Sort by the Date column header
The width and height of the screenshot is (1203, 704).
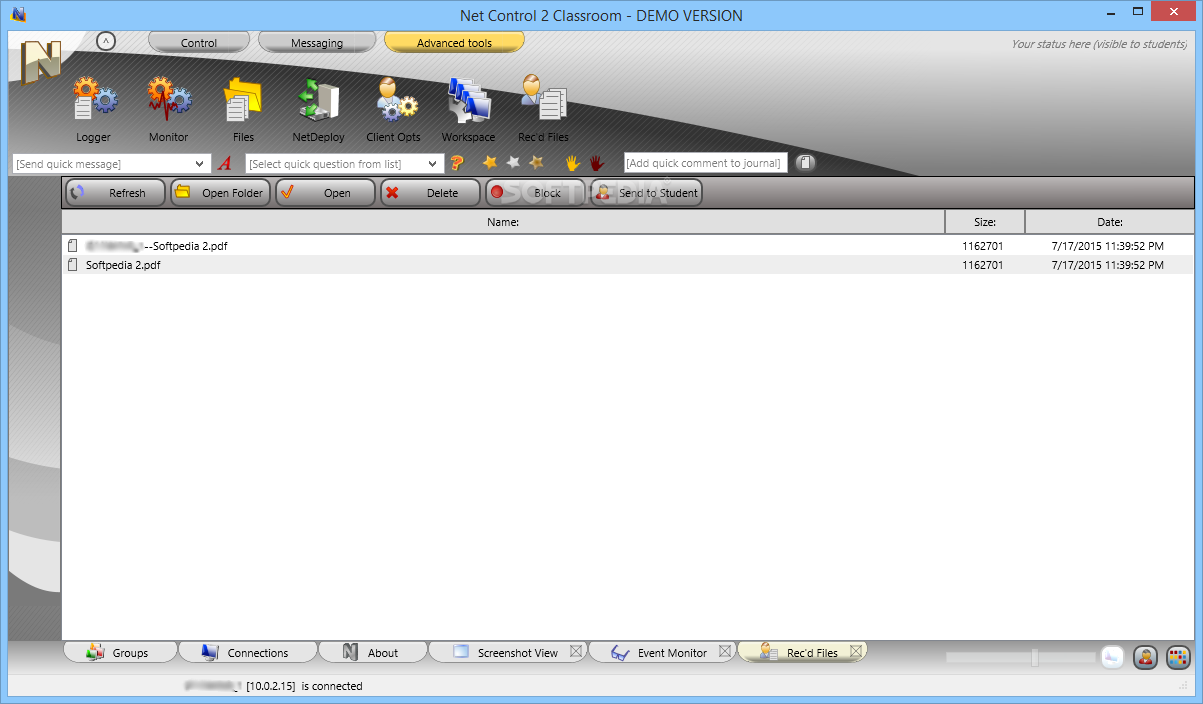pyautogui.click(x=1110, y=222)
